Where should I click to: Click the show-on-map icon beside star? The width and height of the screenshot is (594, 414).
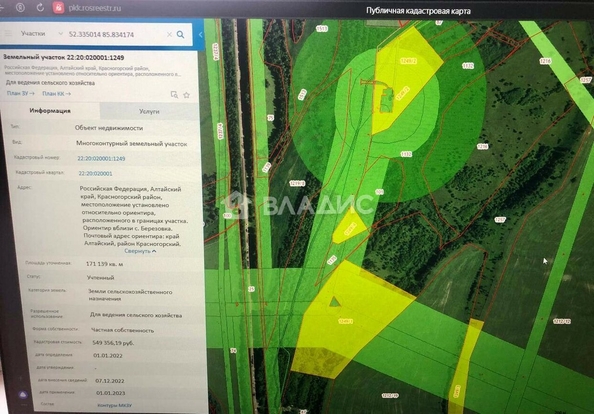point(174,94)
